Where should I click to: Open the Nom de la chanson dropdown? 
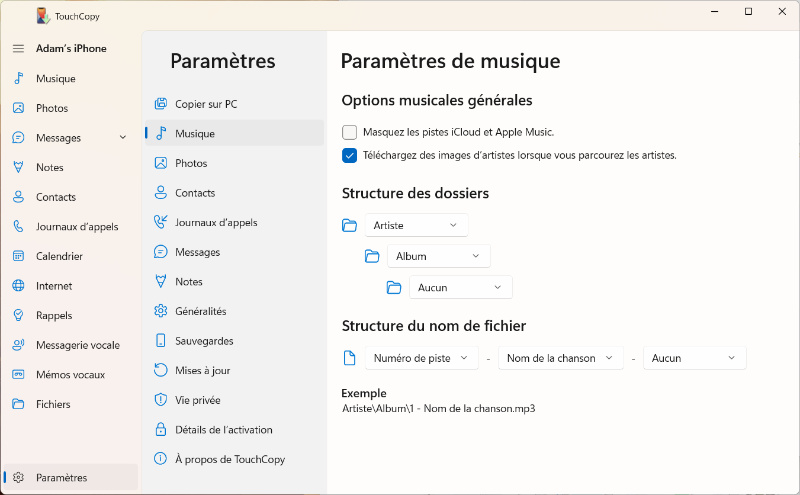560,358
